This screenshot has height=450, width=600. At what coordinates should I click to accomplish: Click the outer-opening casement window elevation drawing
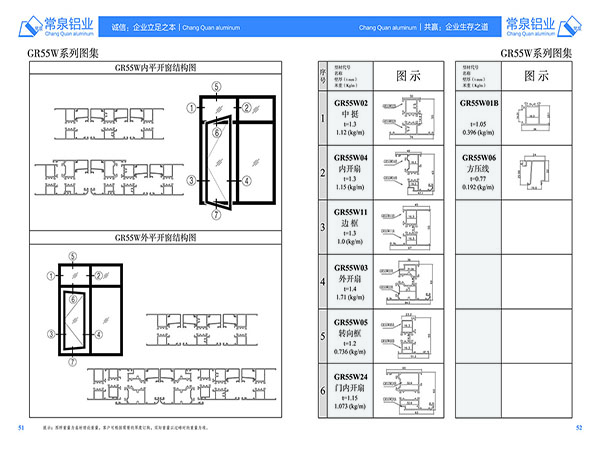click(90, 310)
